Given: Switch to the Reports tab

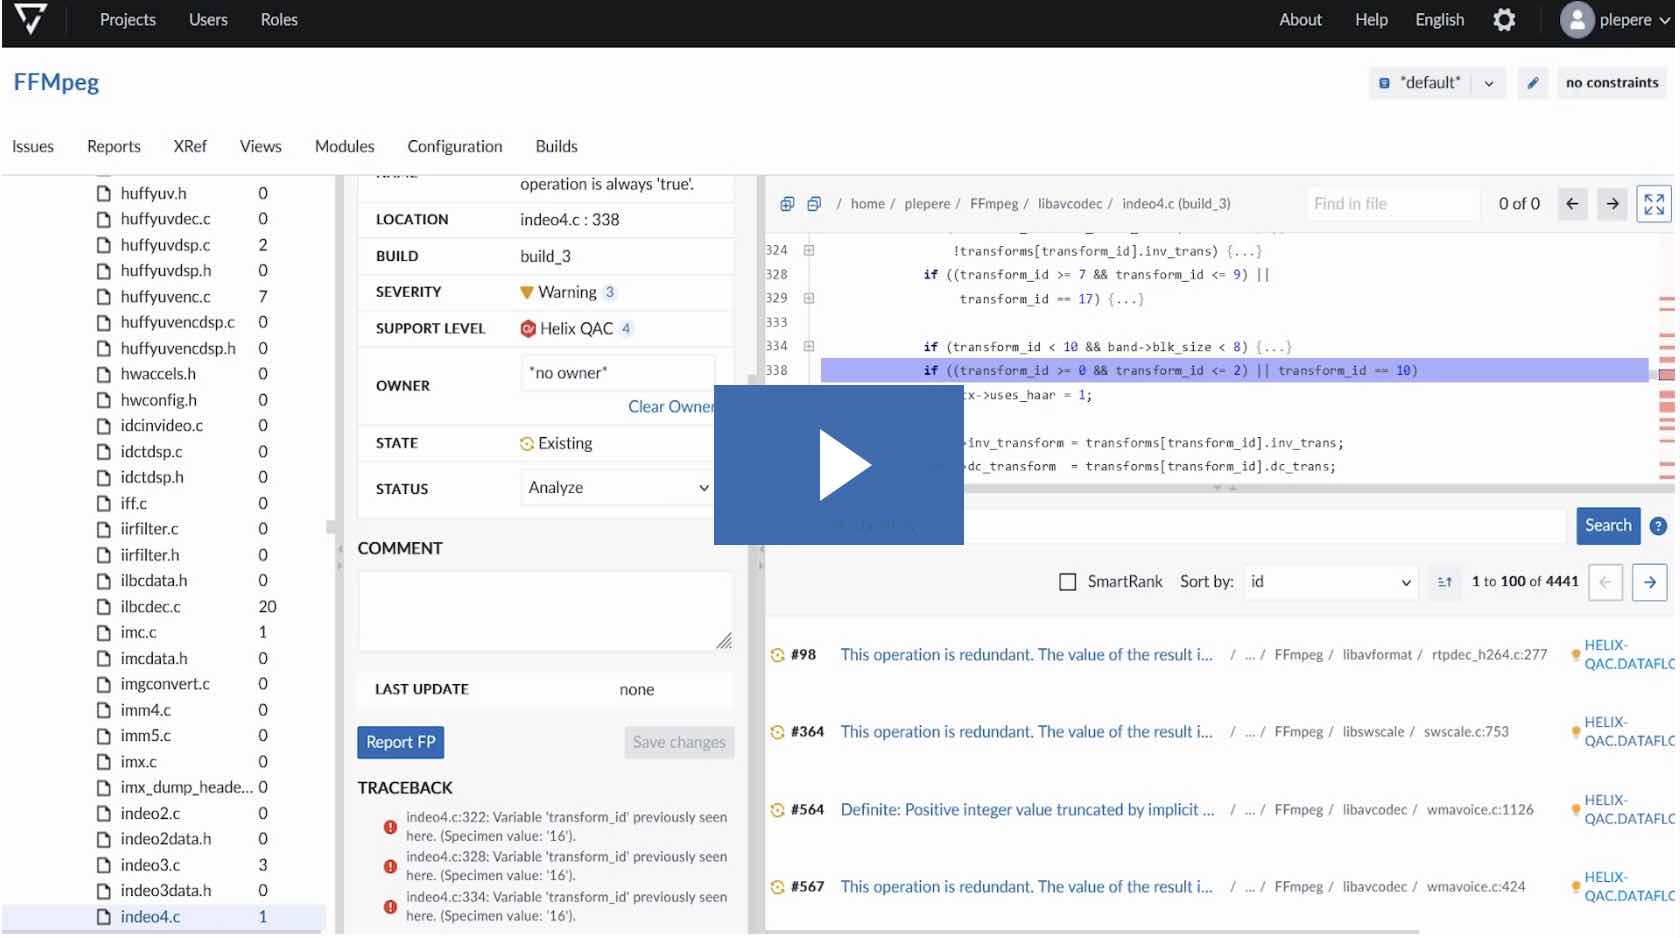Looking at the screenshot, I should click(113, 146).
